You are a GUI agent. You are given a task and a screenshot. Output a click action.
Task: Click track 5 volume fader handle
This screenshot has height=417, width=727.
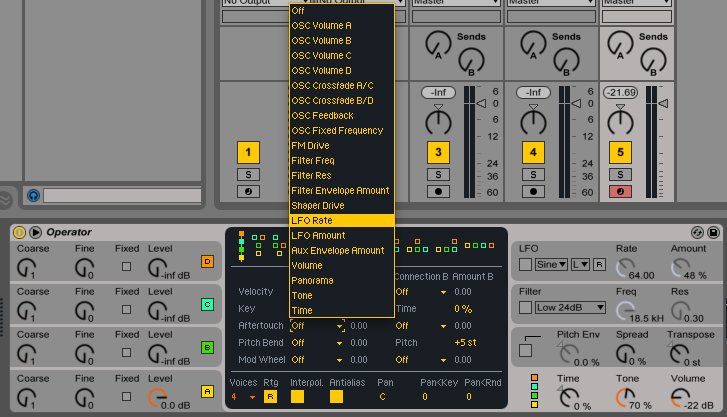(x=663, y=103)
